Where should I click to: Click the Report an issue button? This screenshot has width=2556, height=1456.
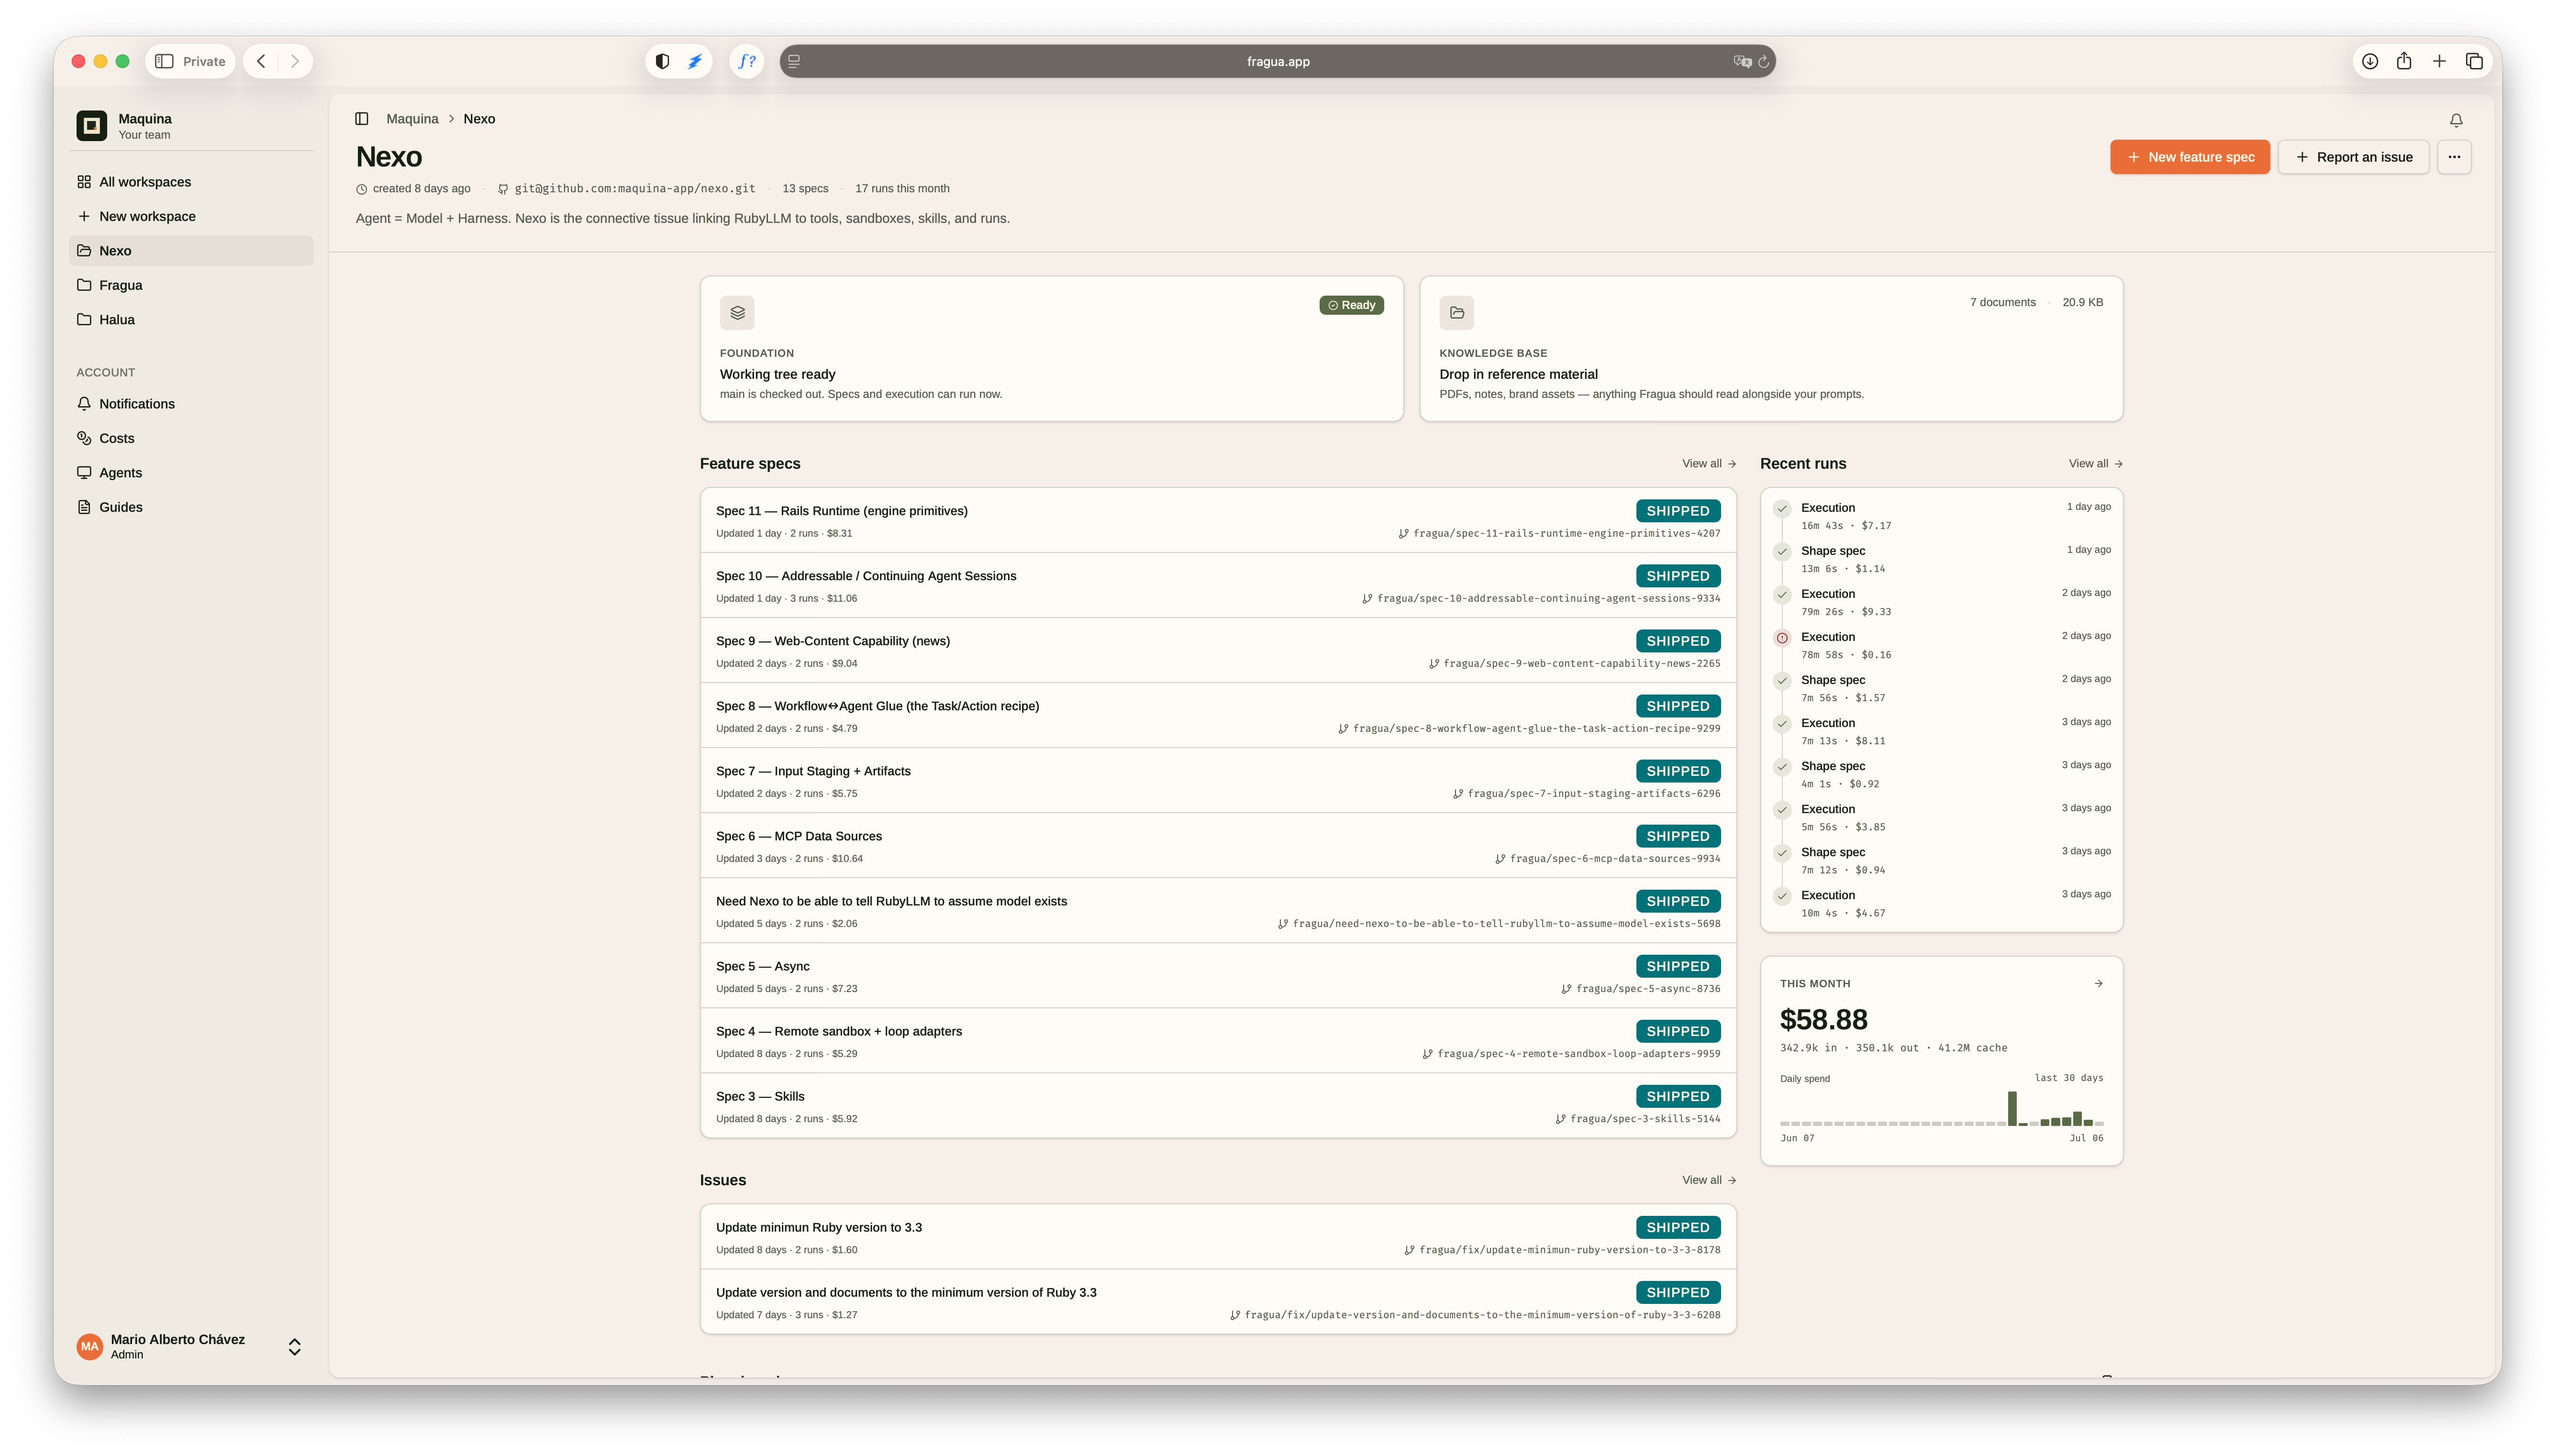click(2353, 157)
